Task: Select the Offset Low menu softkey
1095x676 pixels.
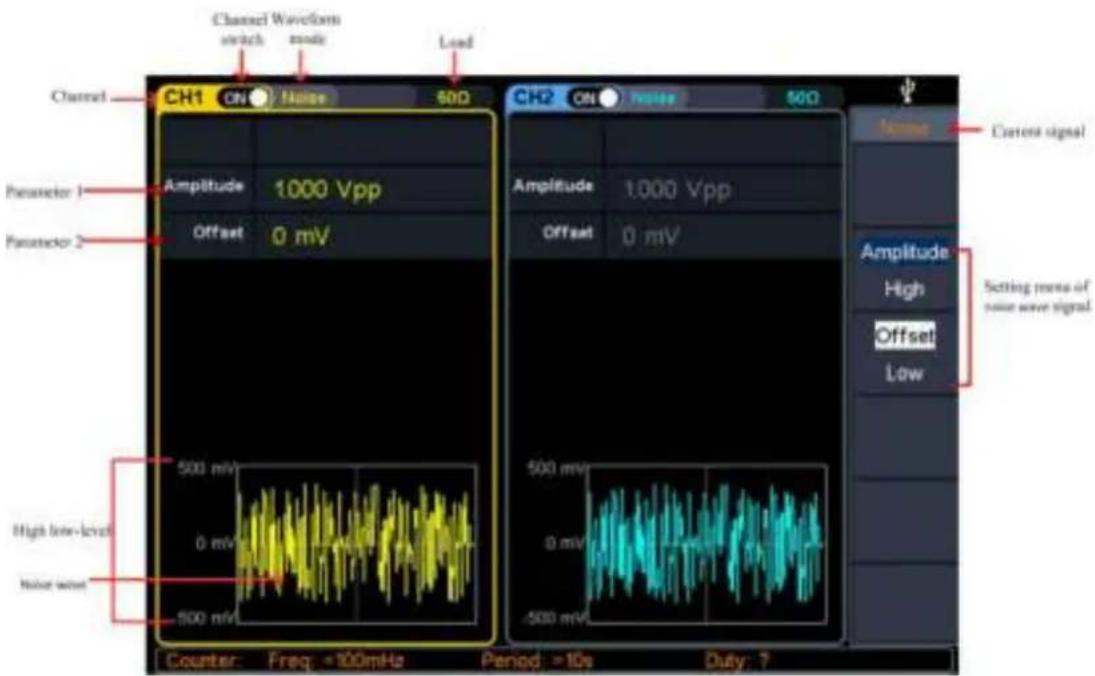Action: pos(904,354)
